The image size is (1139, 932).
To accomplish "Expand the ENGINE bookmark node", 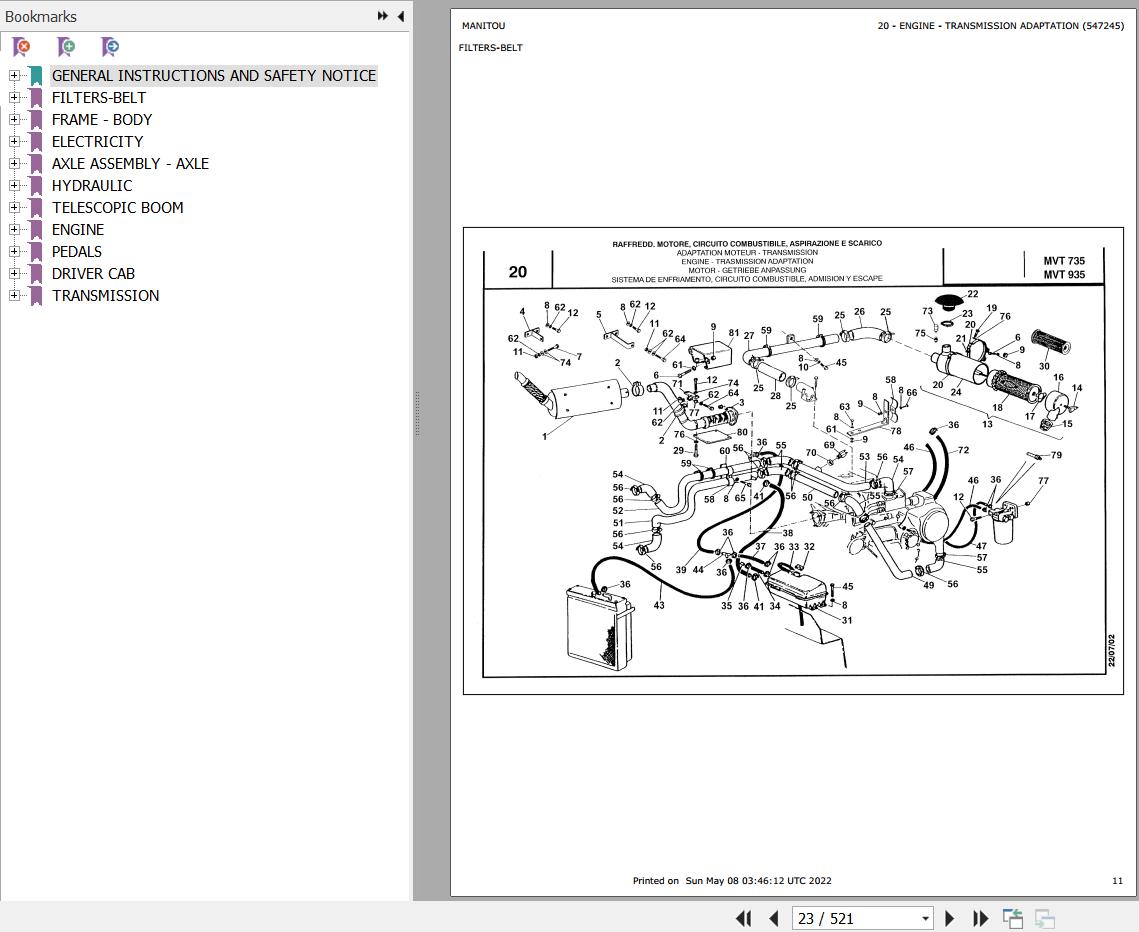I will click(x=14, y=230).
